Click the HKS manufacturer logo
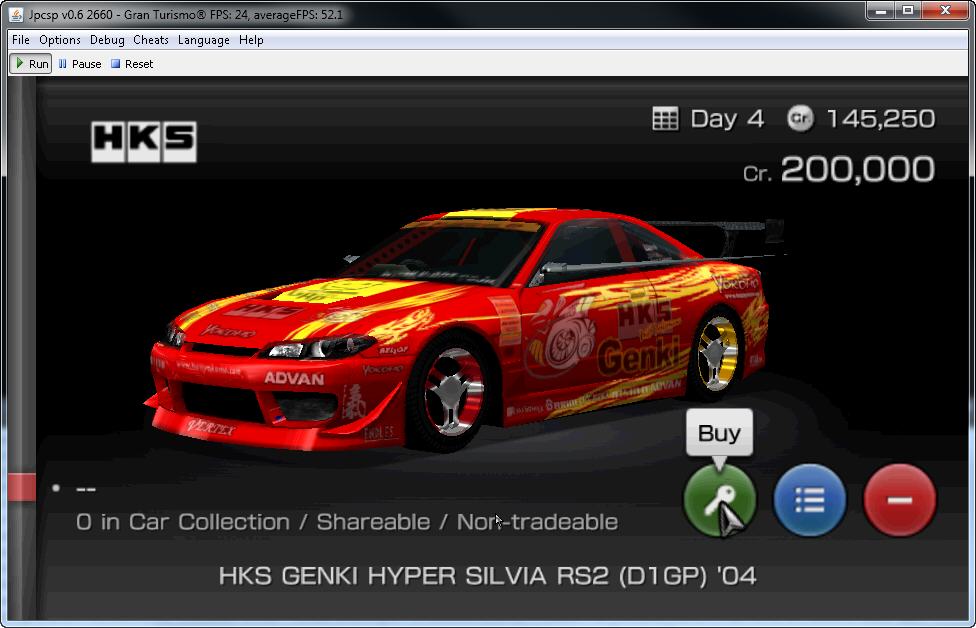Viewport: 976px width, 628px height. tap(143, 141)
